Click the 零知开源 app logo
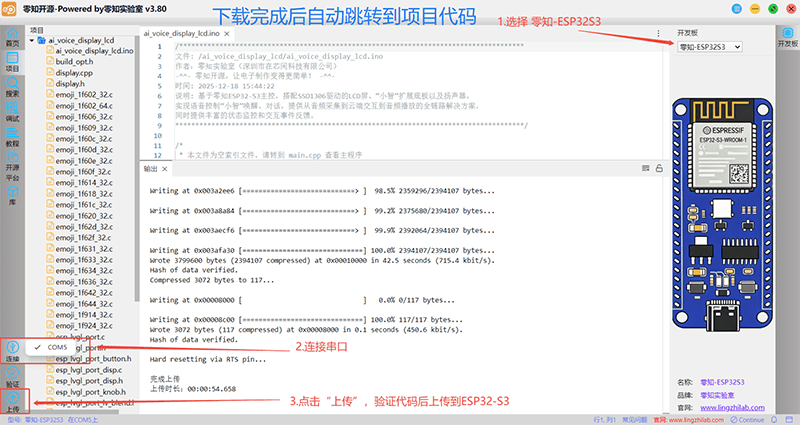 tap(9, 9)
